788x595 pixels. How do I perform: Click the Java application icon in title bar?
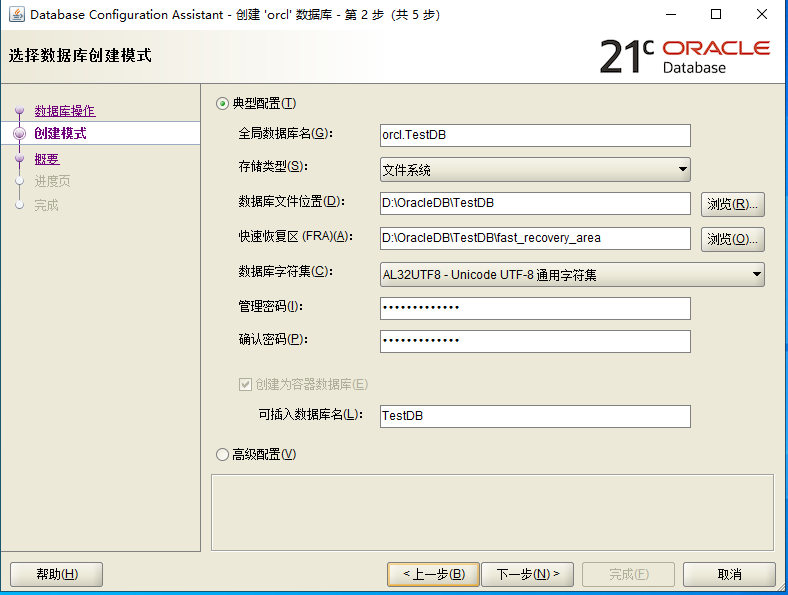(x=17, y=15)
